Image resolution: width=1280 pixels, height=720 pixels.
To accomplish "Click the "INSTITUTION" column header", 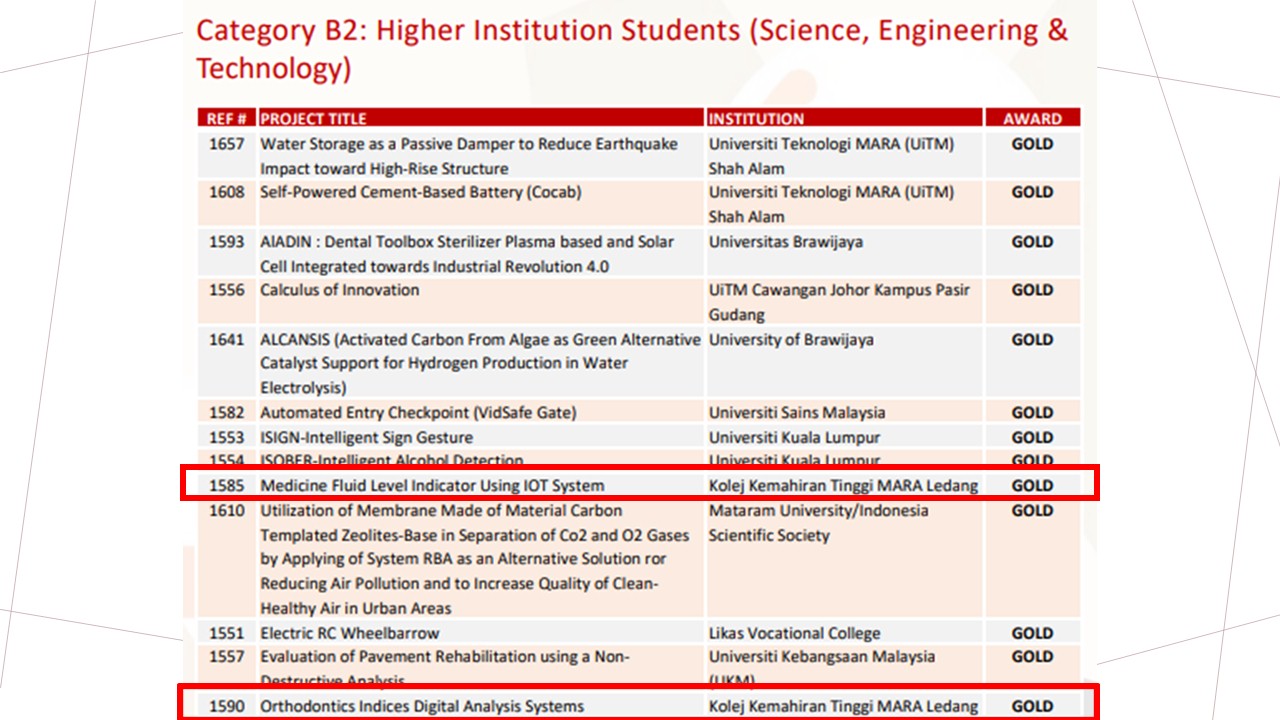I will pos(756,118).
